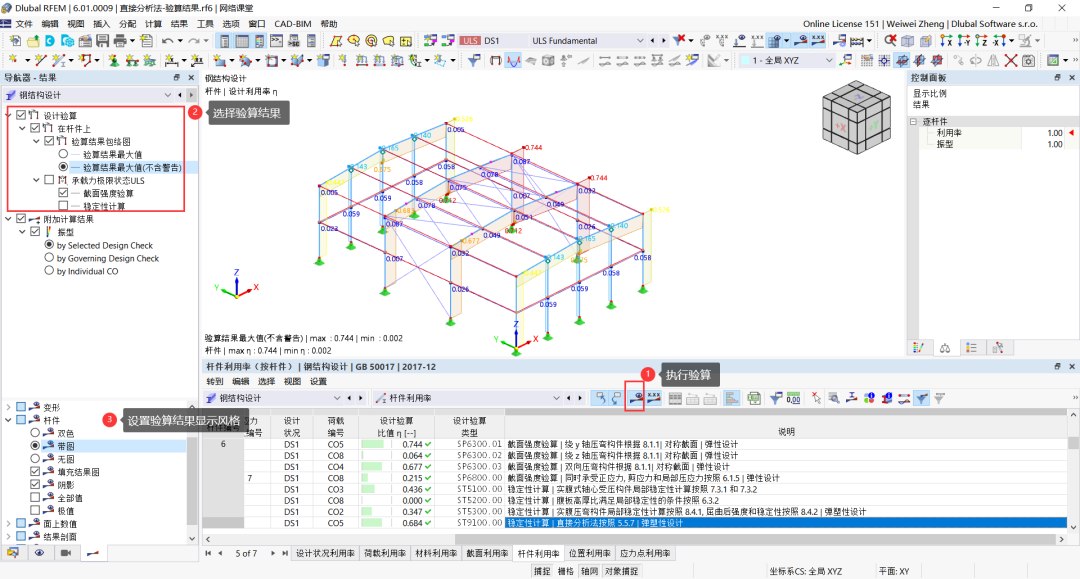This screenshot has width=1080, height=579.
Task: Click the navigator views camera tab icon
Action: point(66,553)
